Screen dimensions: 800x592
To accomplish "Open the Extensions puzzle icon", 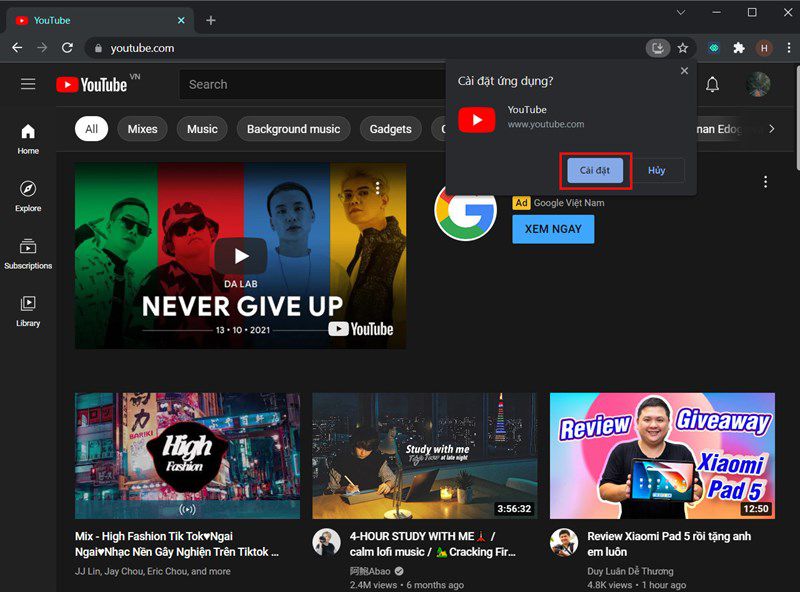I will (x=739, y=48).
